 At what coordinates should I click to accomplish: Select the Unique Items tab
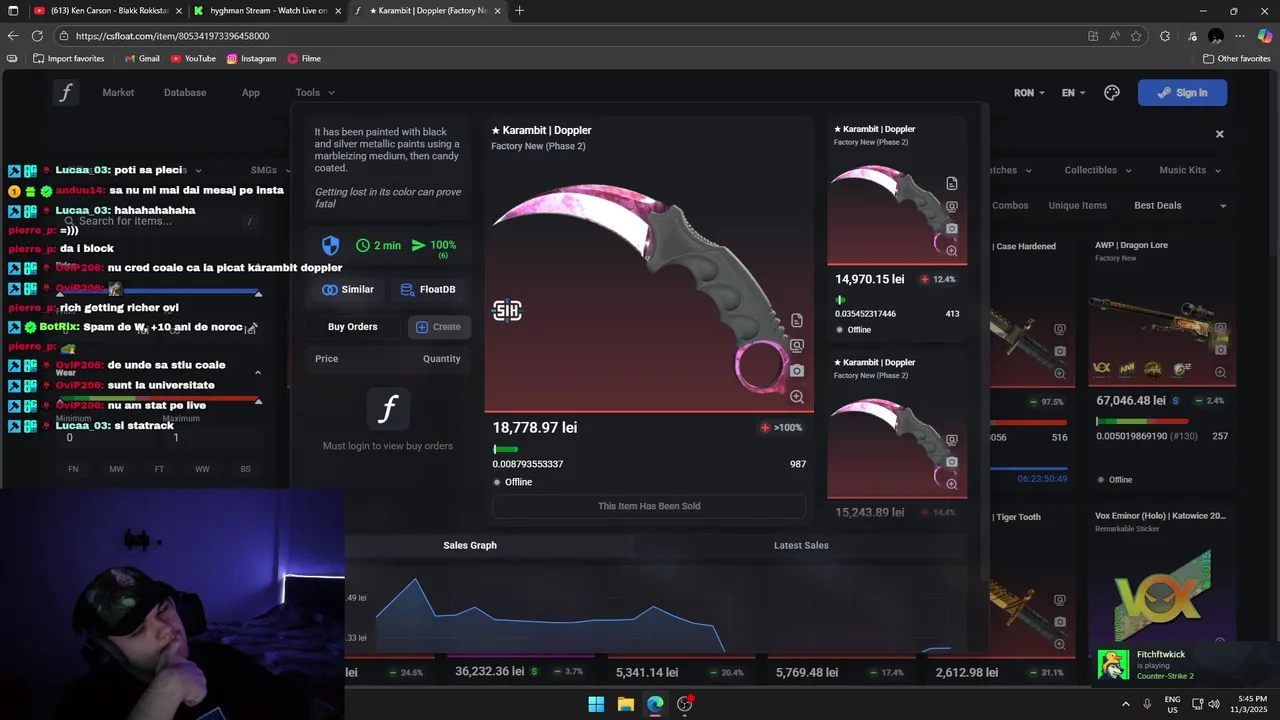point(1077,206)
